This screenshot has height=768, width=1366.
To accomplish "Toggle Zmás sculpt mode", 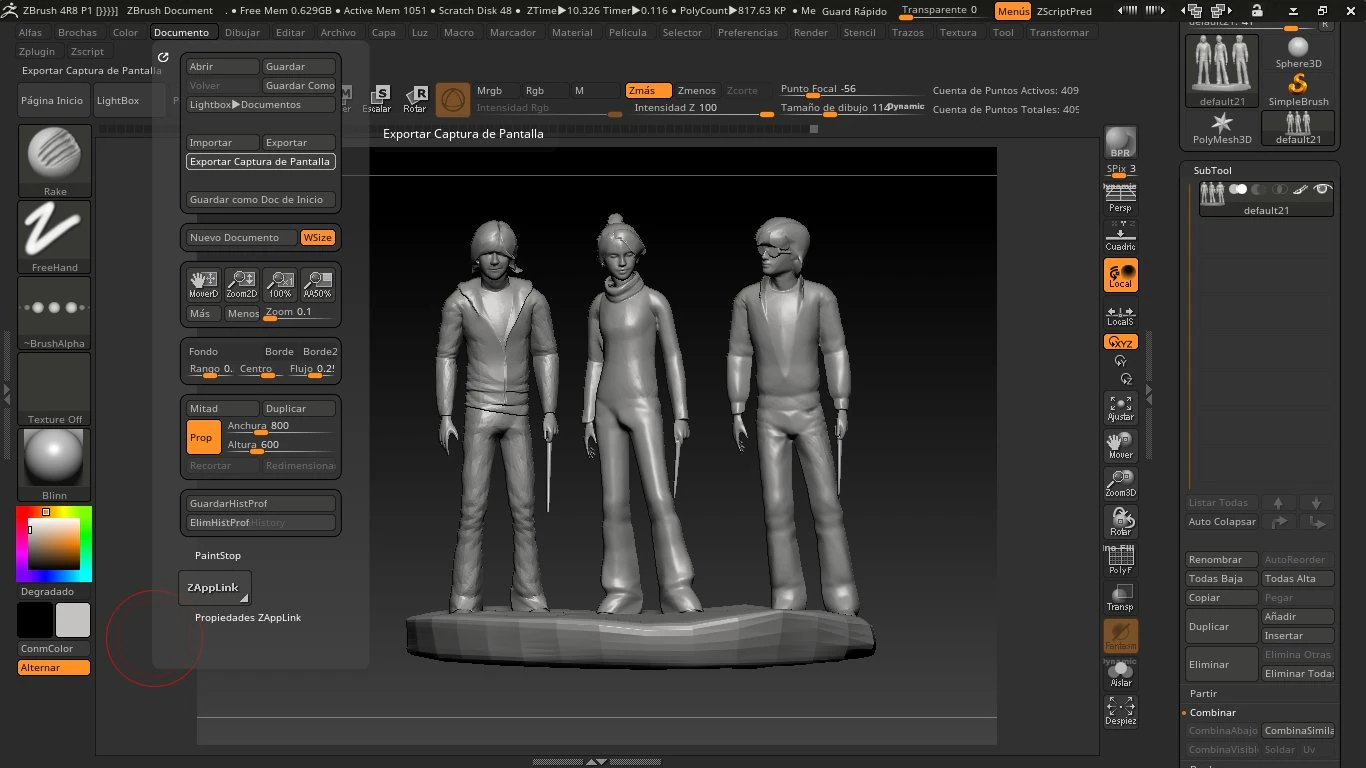I will pos(648,90).
